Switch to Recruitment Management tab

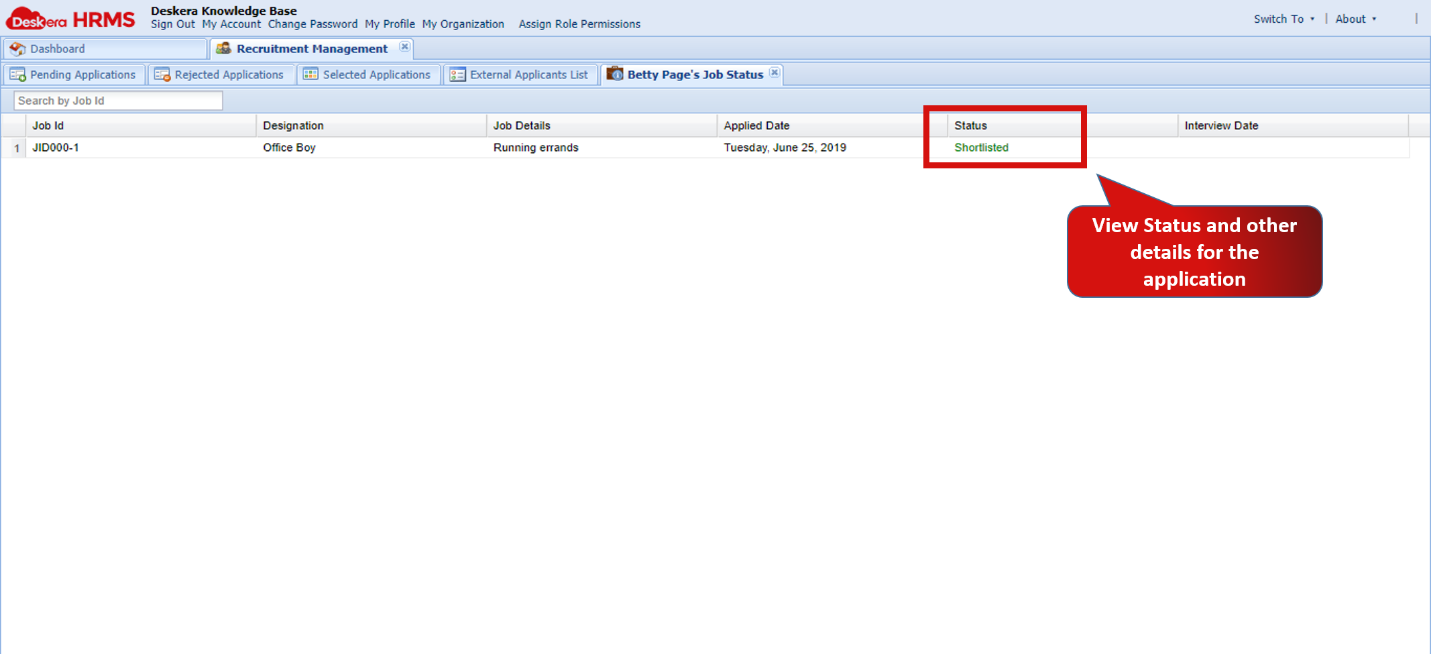click(311, 49)
